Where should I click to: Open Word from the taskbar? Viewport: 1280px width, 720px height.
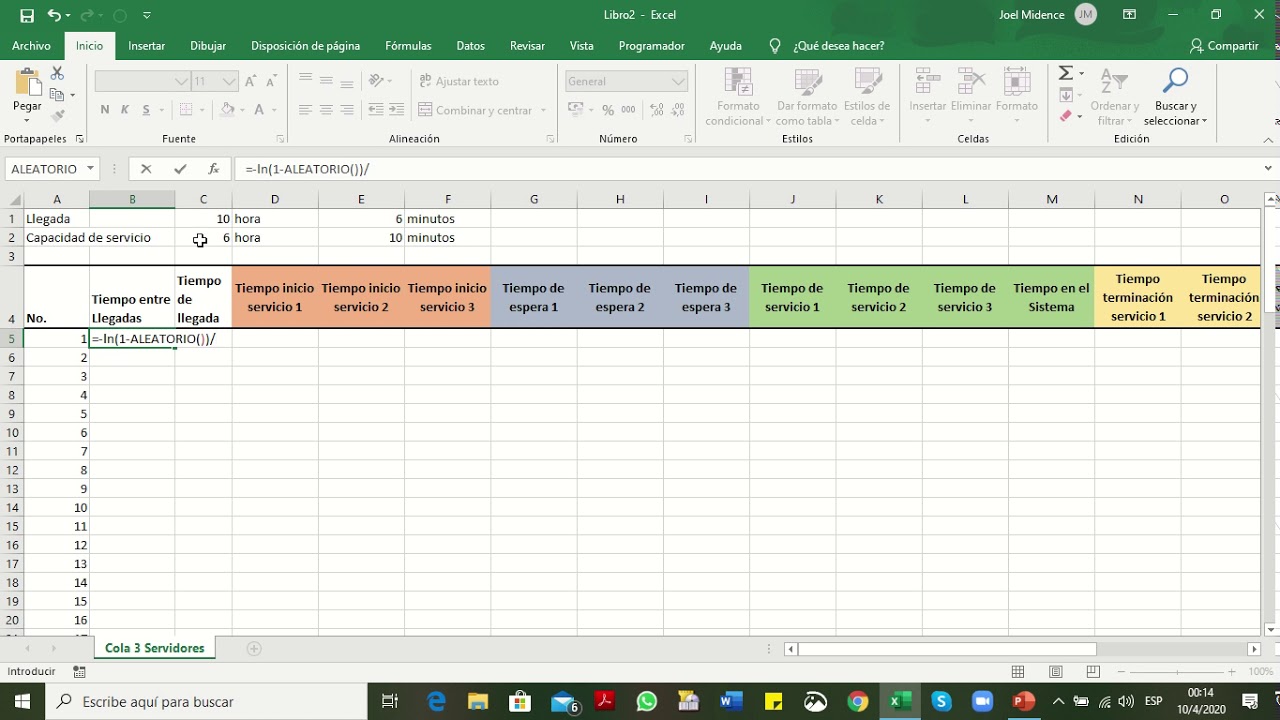[x=731, y=701]
